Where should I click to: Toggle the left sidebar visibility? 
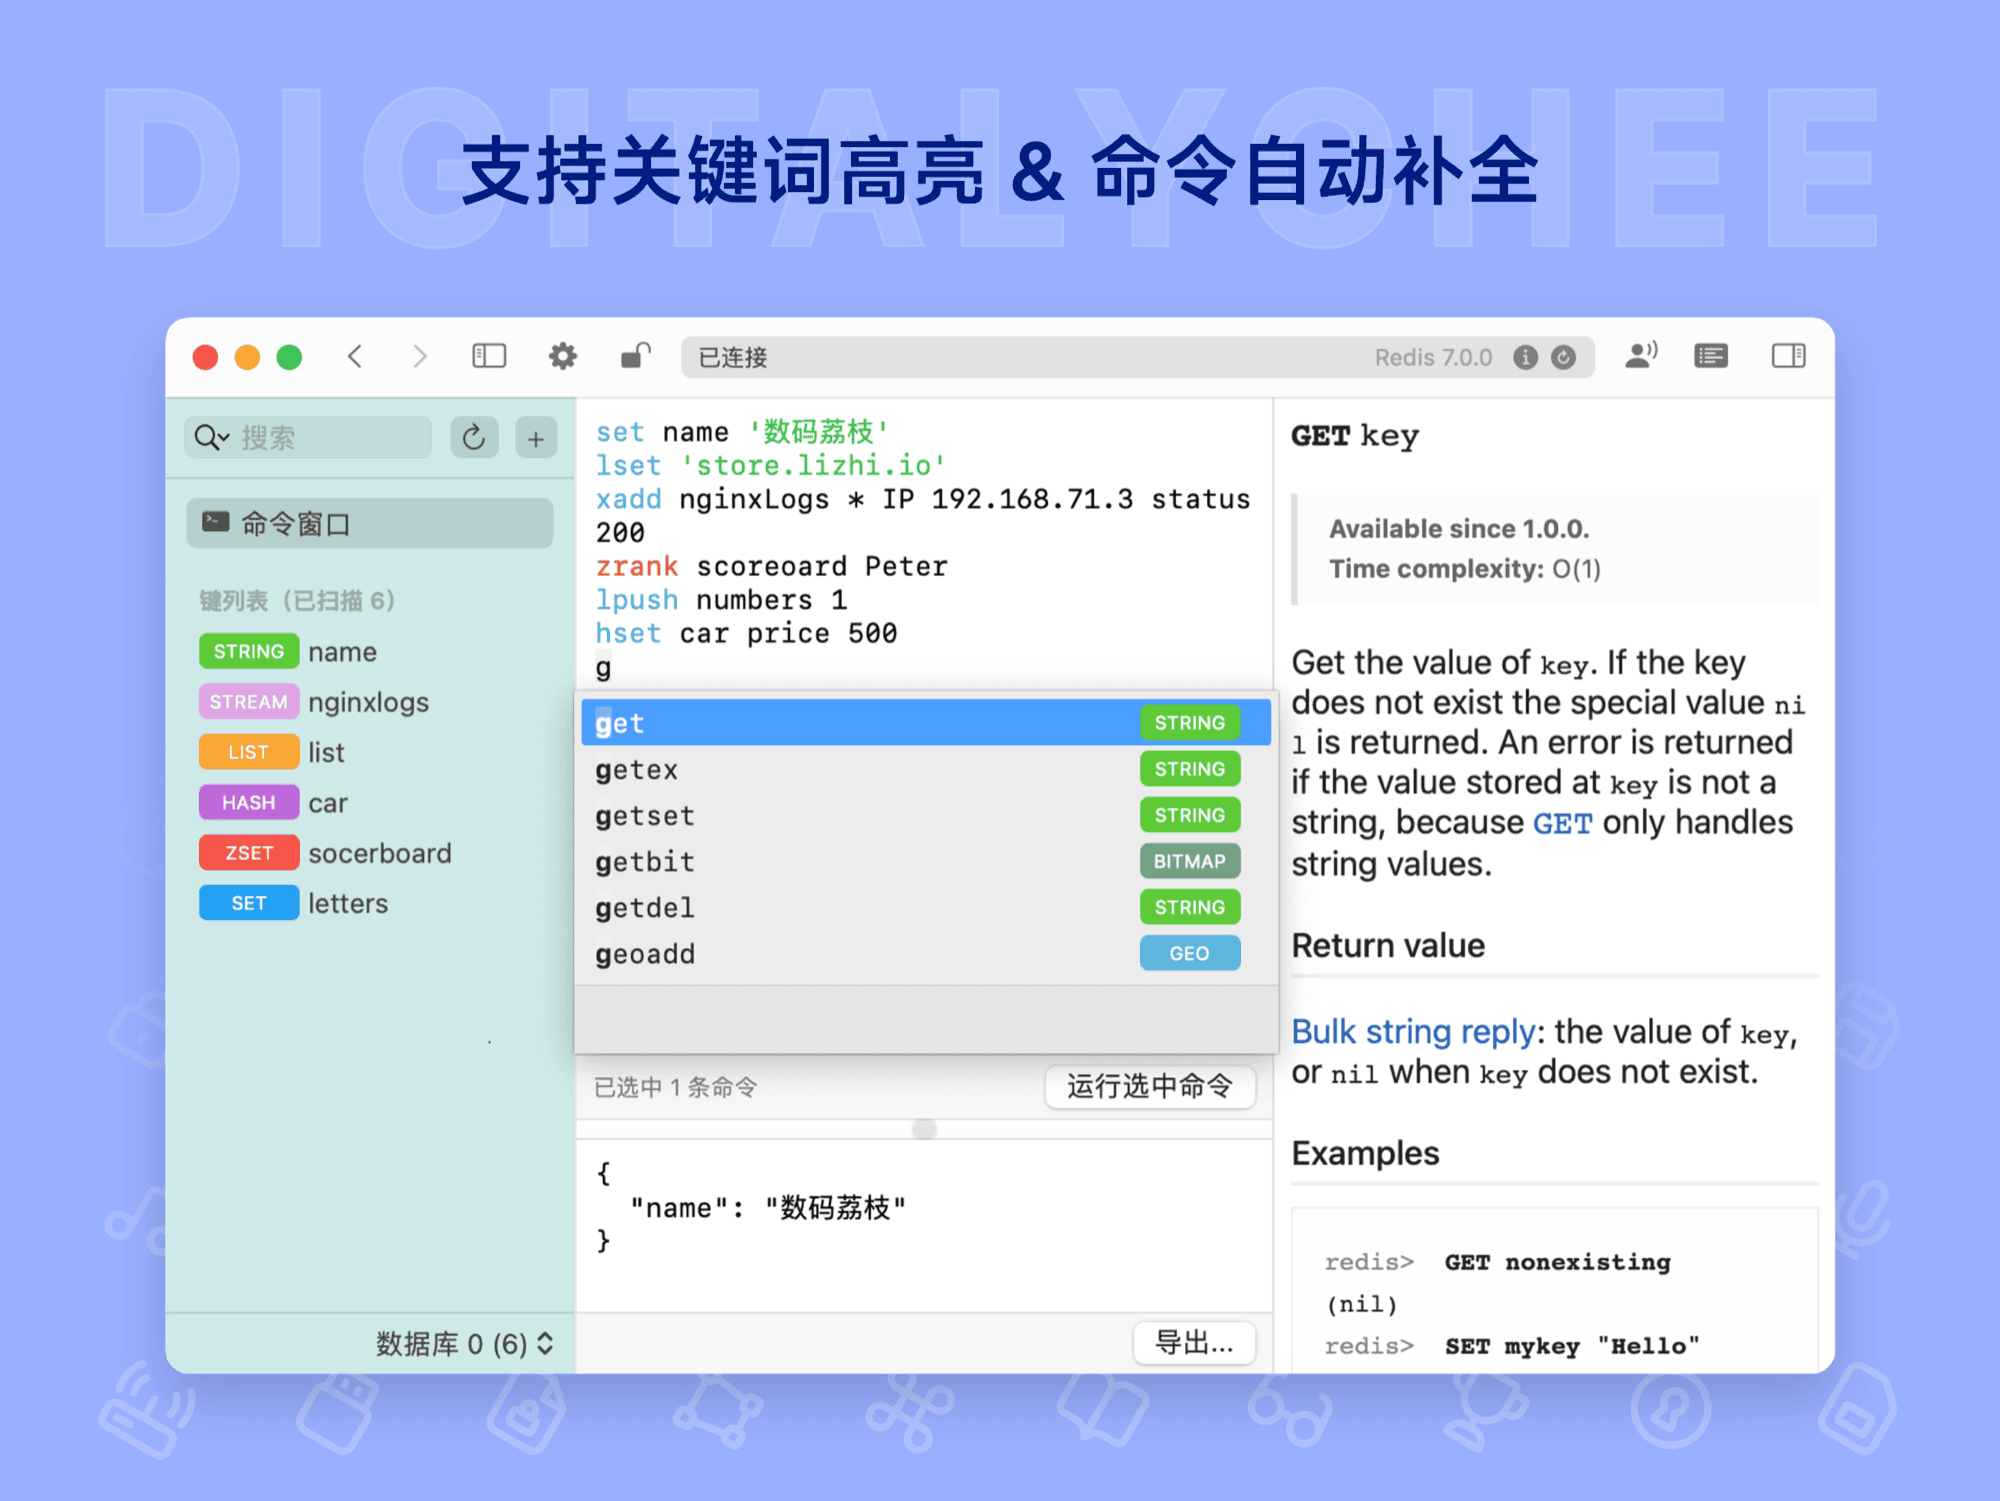(x=489, y=356)
